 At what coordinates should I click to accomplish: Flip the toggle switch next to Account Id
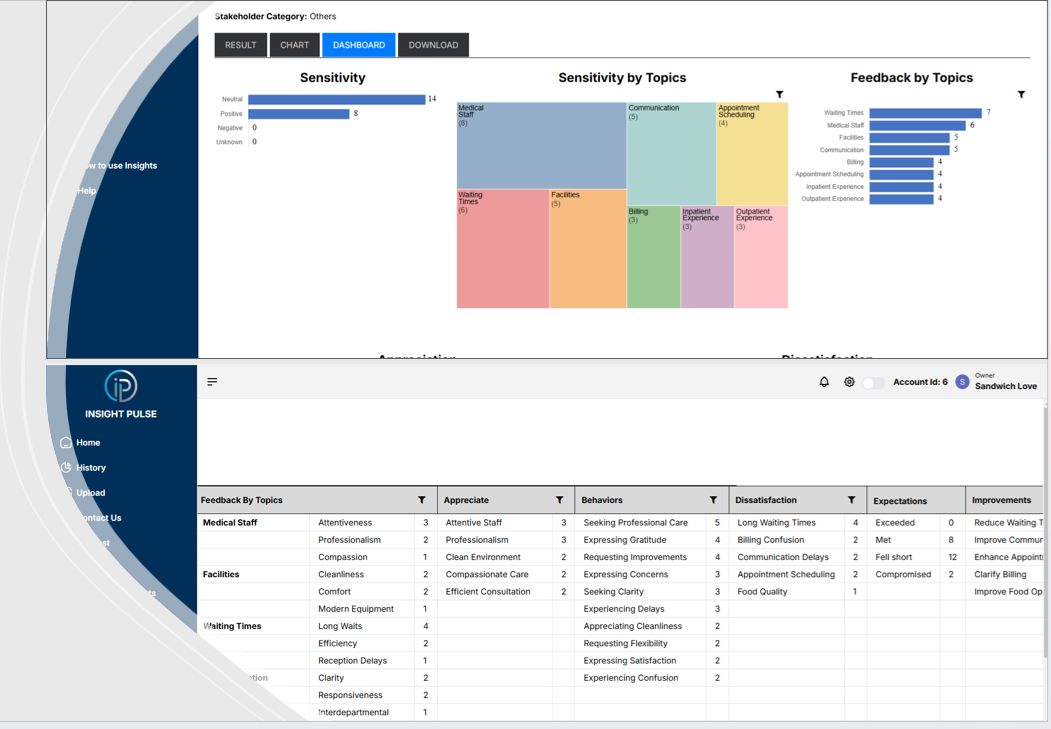[871, 382]
